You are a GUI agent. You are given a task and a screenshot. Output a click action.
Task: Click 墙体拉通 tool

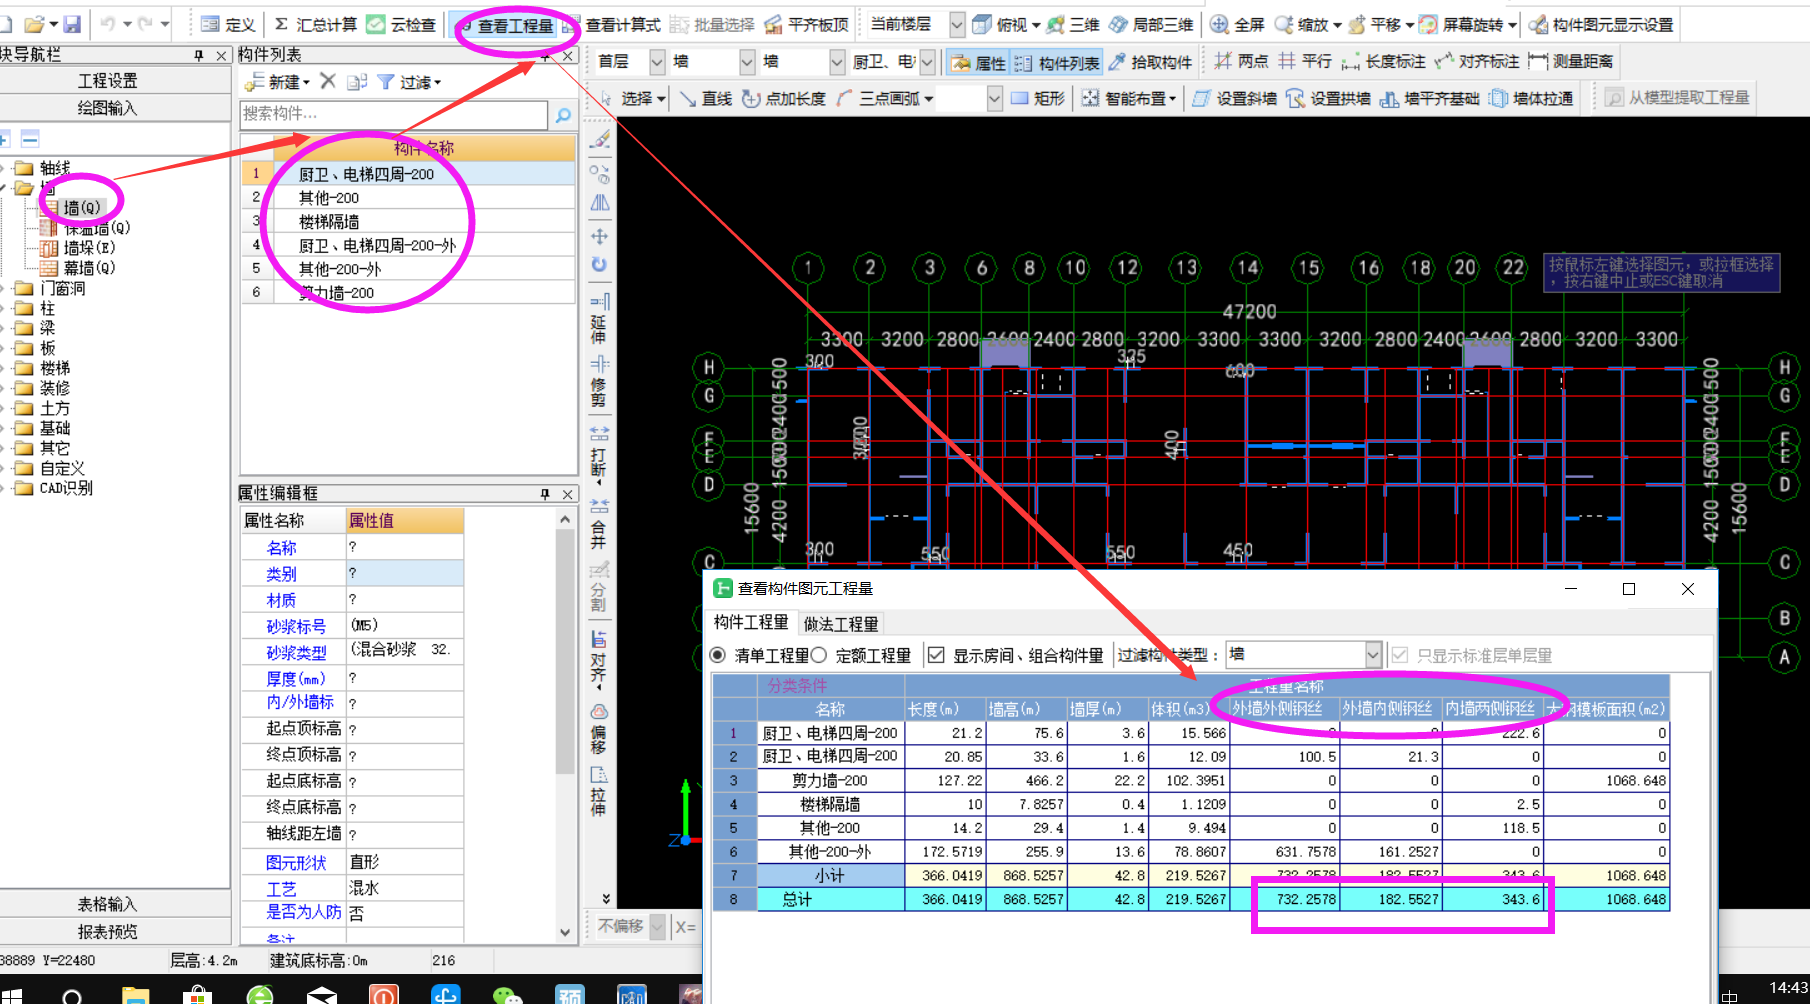click(x=1531, y=98)
